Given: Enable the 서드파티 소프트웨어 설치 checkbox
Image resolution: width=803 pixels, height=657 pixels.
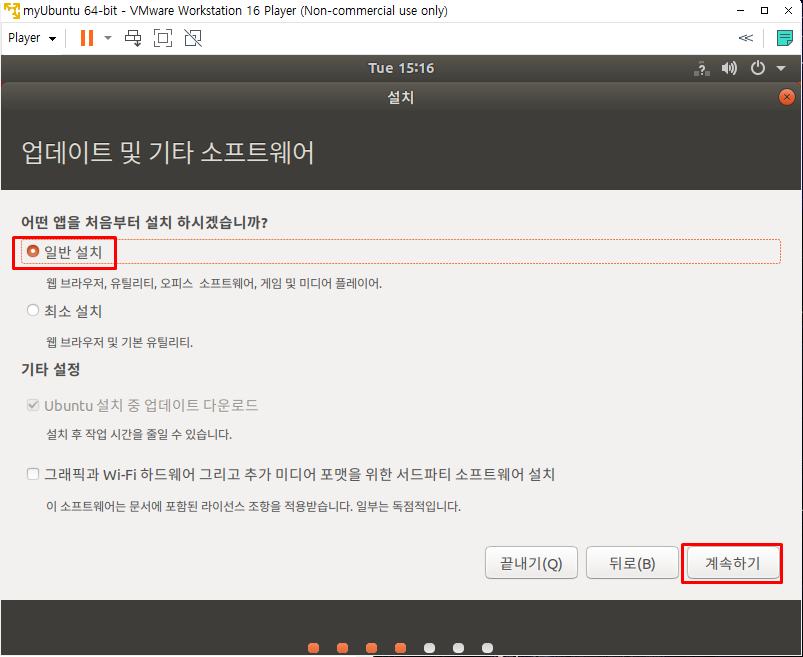Looking at the screenshot, I should (33, 474).
